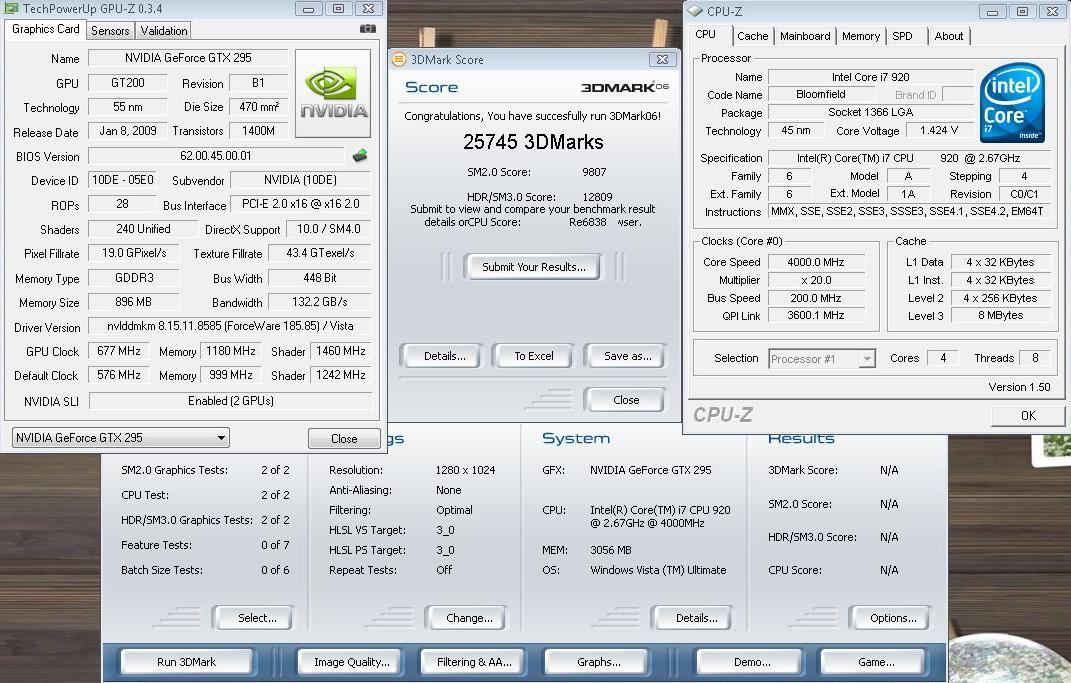Screen dimensions: 1071x683
Task: Click the Bandwidth value 132.2 GB/s
Action: click(x=320, y=302)
